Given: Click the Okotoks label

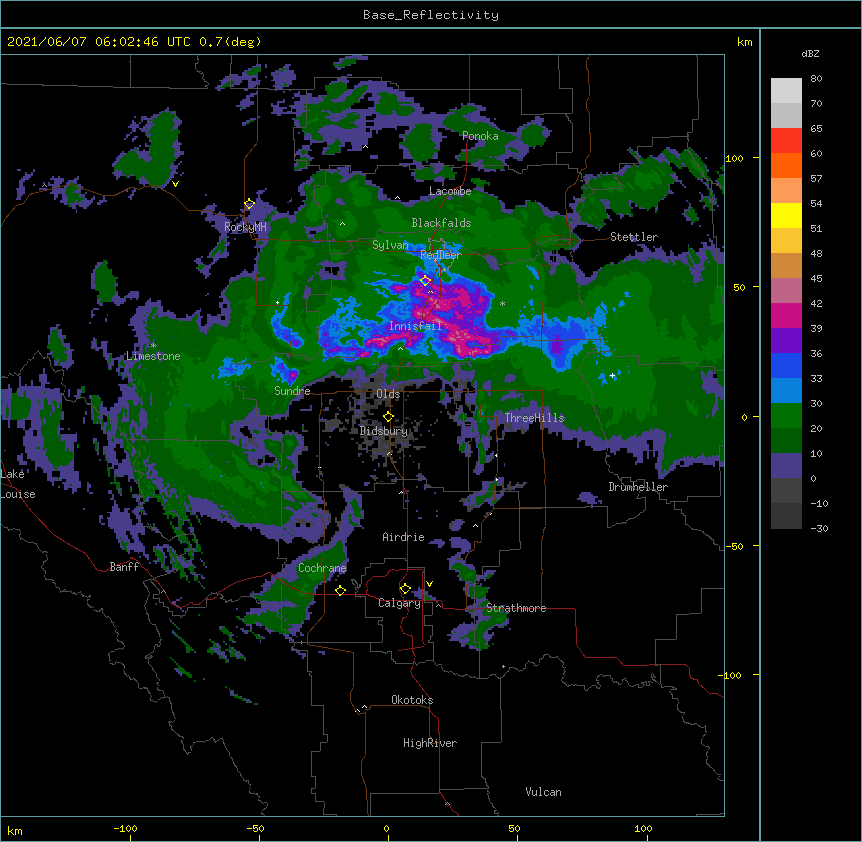Looking at the screenshot, I should coord(412,700).
